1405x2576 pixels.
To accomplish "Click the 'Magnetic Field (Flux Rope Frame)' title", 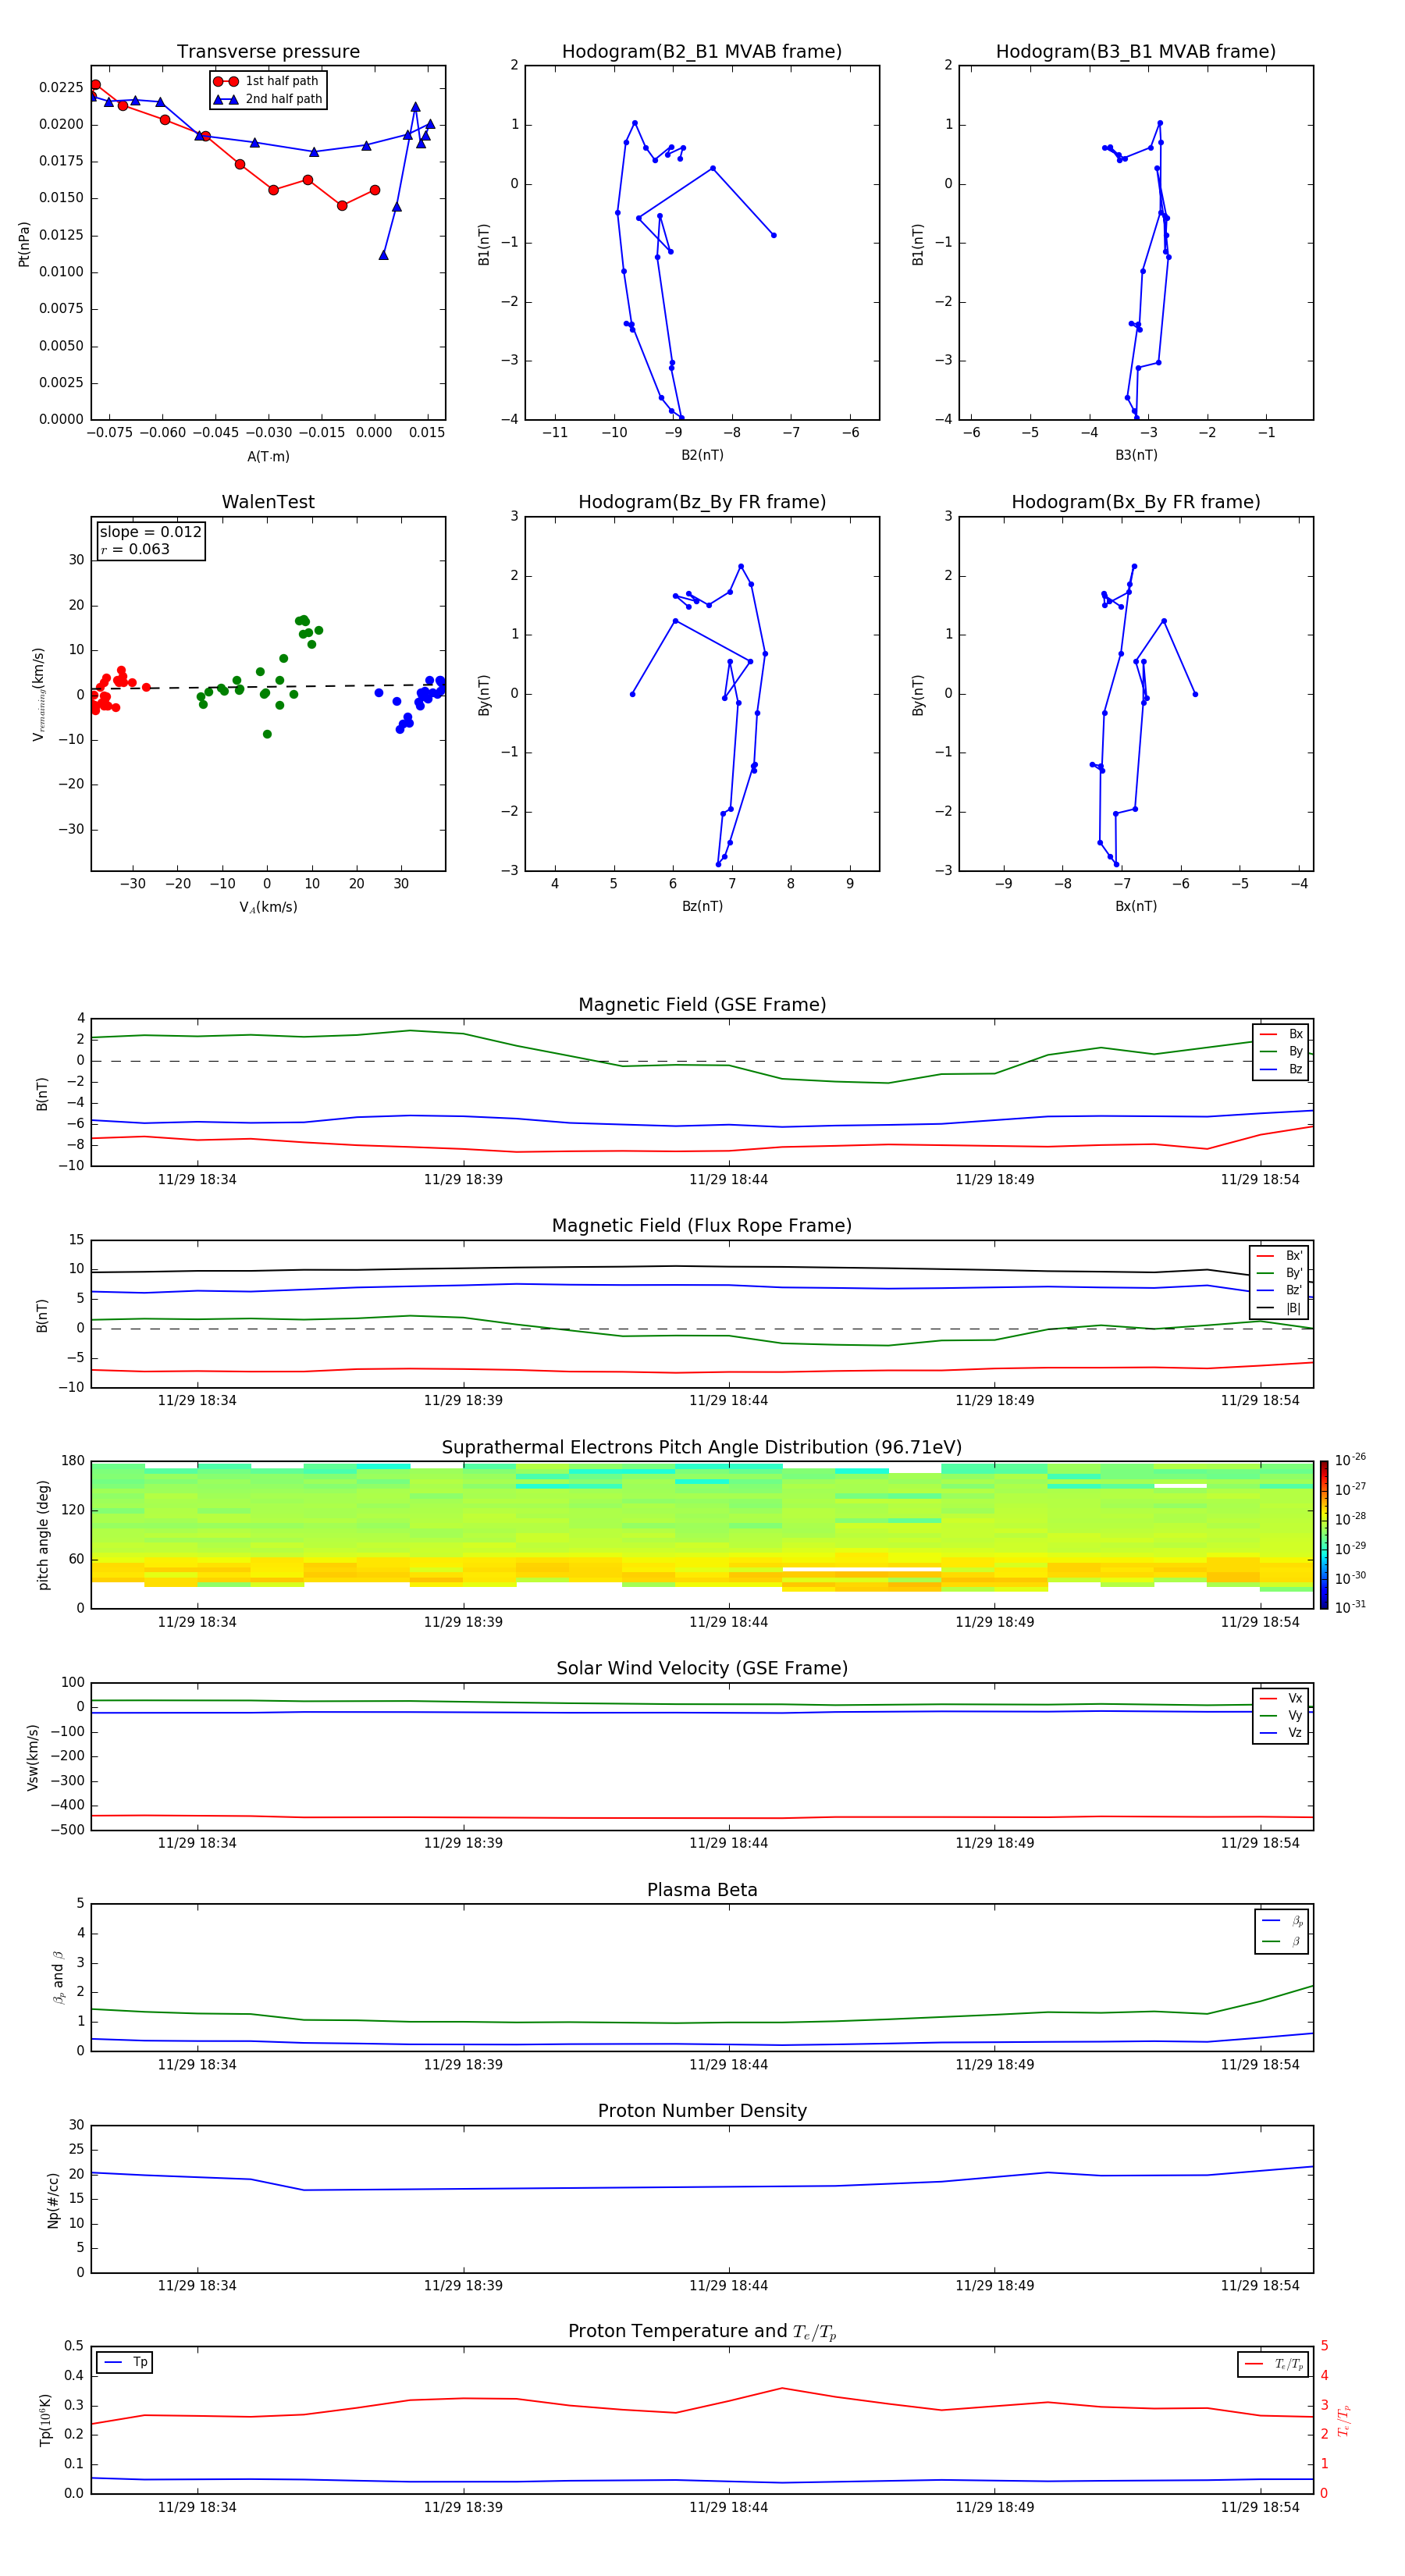I will 702,1226.
